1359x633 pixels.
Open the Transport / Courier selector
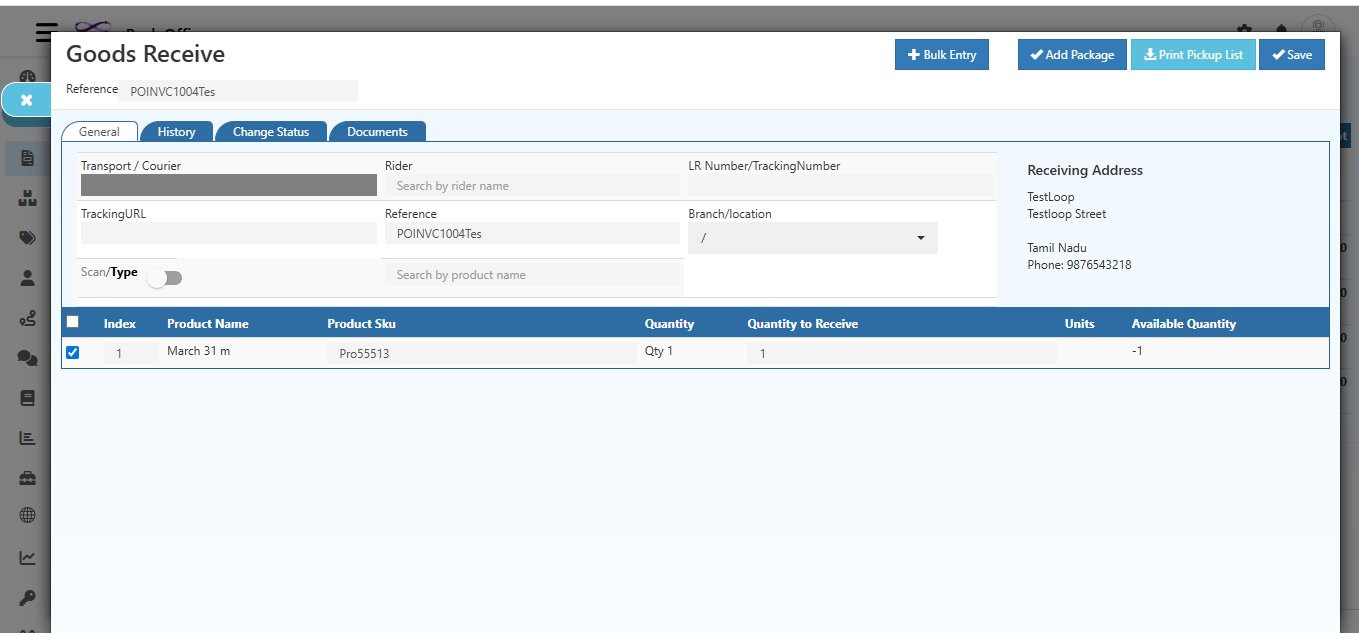point(228,185)
